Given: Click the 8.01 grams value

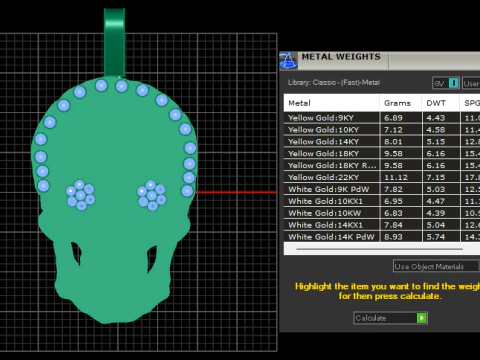Looking at the screenshot, I should pos(393,142).
